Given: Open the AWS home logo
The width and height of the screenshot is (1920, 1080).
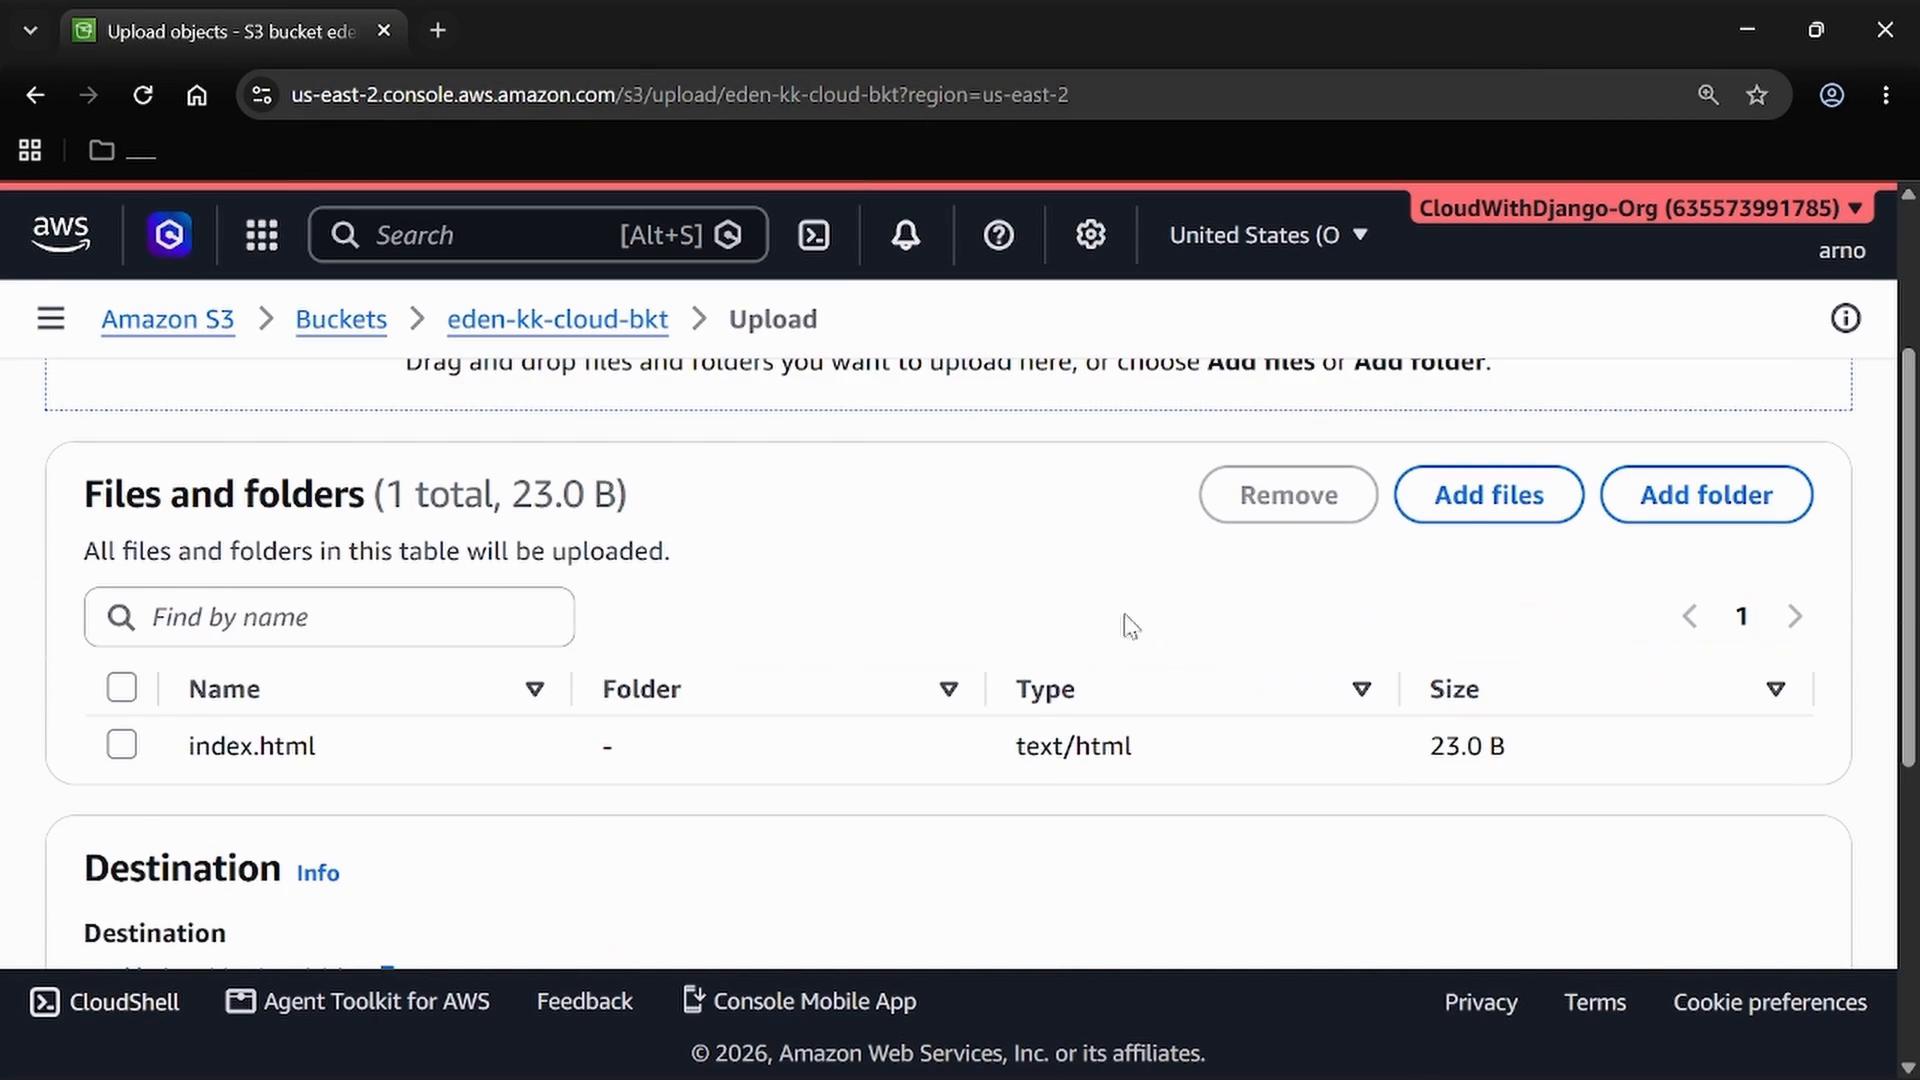Looking at the screenshot, I should pyautogui.click(x=61, y=235).
